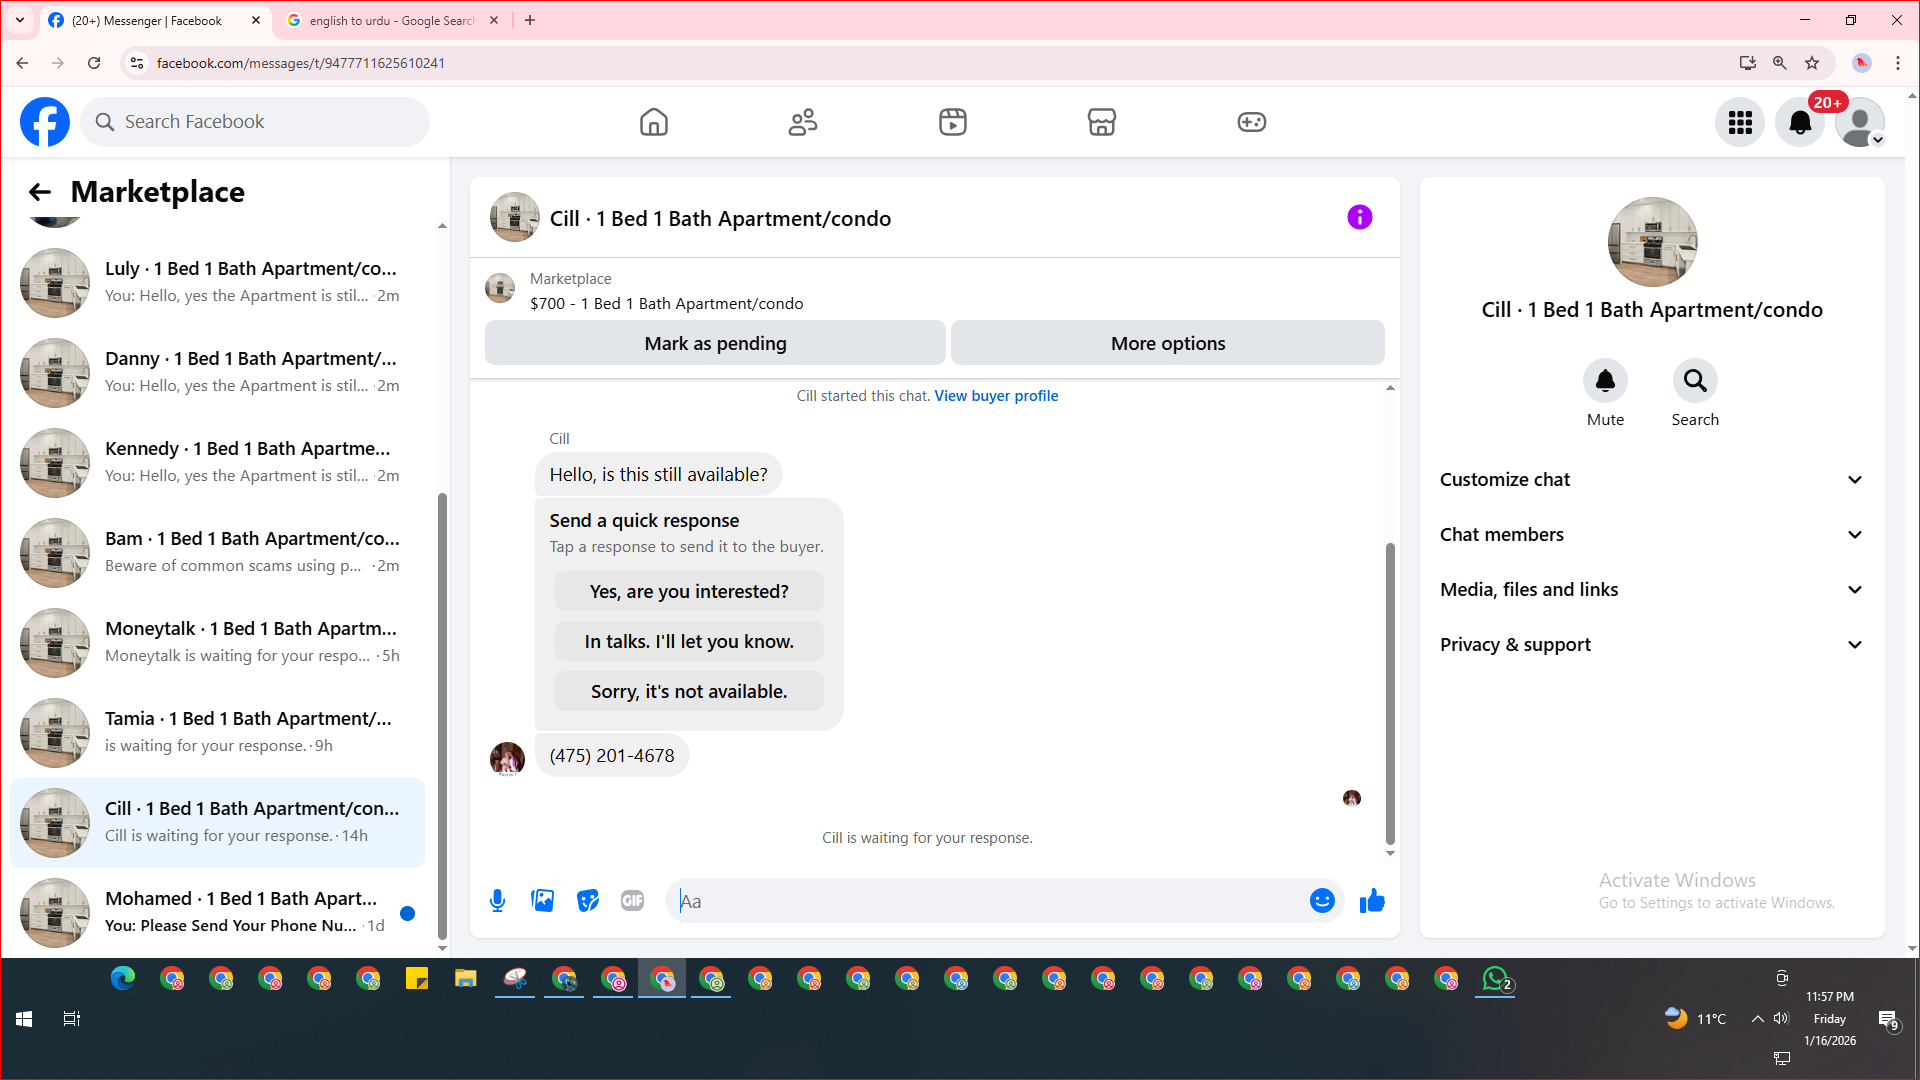Viewport: 1920px width, 1080px height.
Task: Search within the conversation
Action: 1695,381
